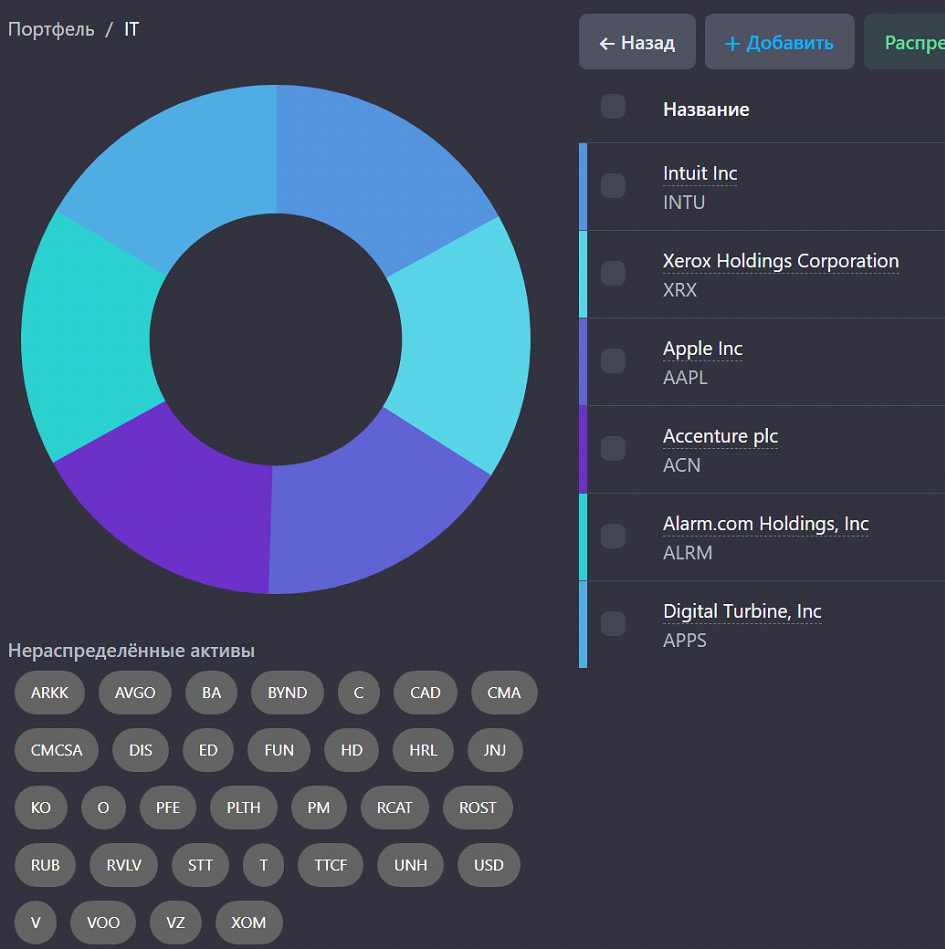This screenshot has height=949, width=945.
Task: Select the ED asset chip
Action: 208,750
